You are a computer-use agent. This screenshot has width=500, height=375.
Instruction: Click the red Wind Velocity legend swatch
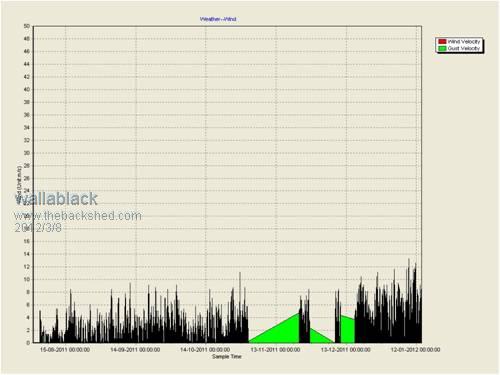coord(442,42)
